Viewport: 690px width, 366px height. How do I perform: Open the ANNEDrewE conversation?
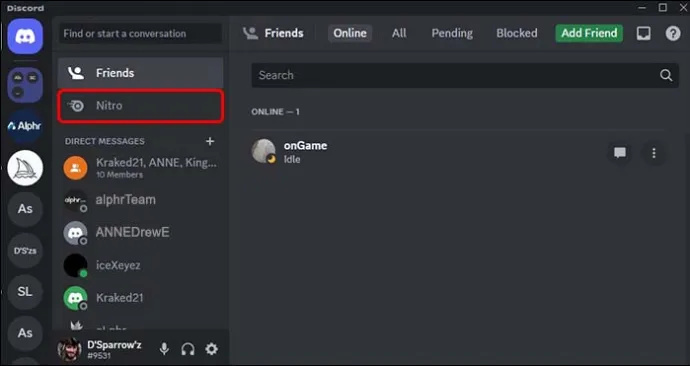coord(140,233)
